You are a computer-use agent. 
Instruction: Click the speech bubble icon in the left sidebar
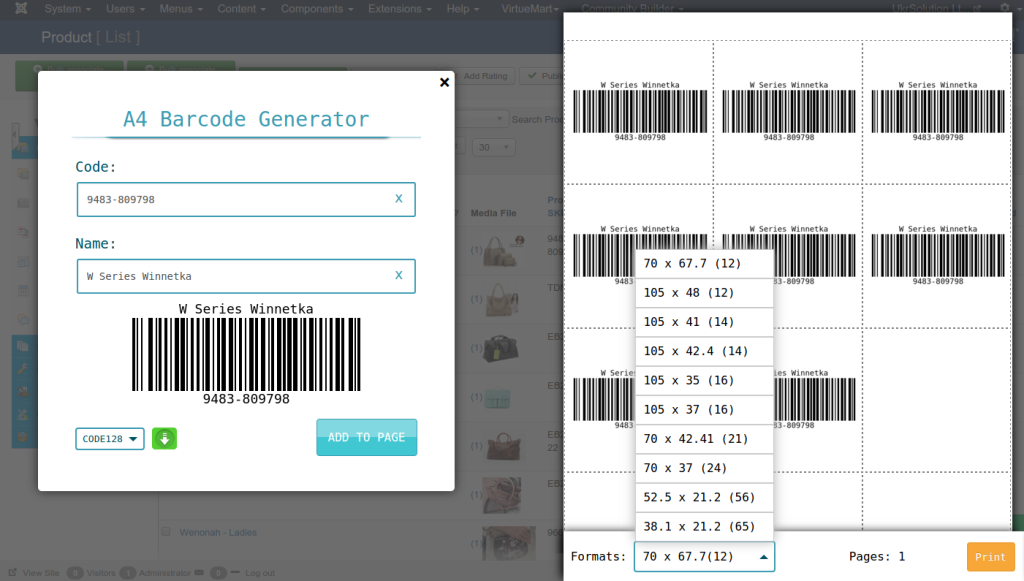pos(22,320)
